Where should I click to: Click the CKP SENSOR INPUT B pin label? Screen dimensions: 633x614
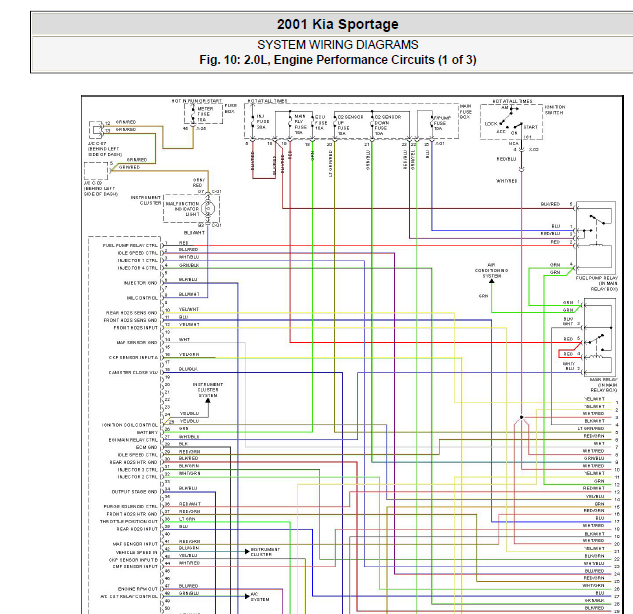(133, 560)
